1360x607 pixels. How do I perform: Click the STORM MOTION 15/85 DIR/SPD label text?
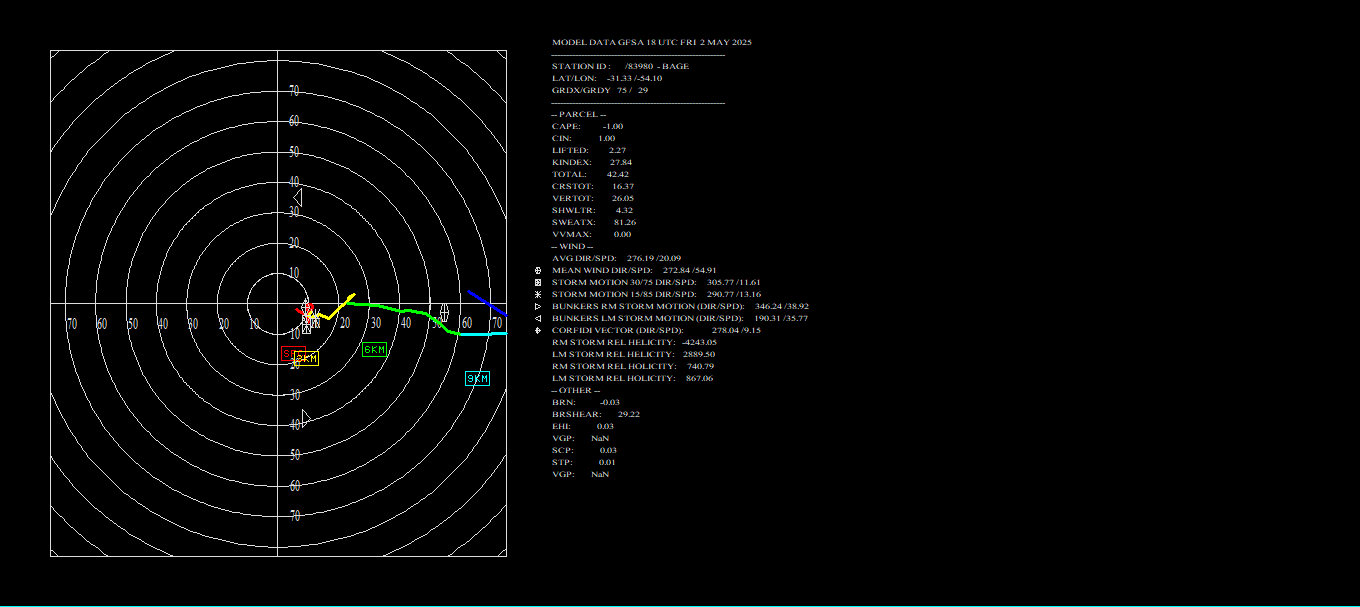coord(624,294)
